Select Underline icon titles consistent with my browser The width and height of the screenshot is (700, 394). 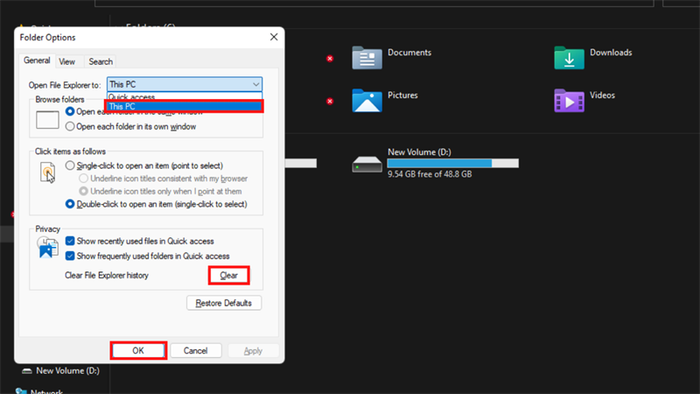[x=163, y=178]
